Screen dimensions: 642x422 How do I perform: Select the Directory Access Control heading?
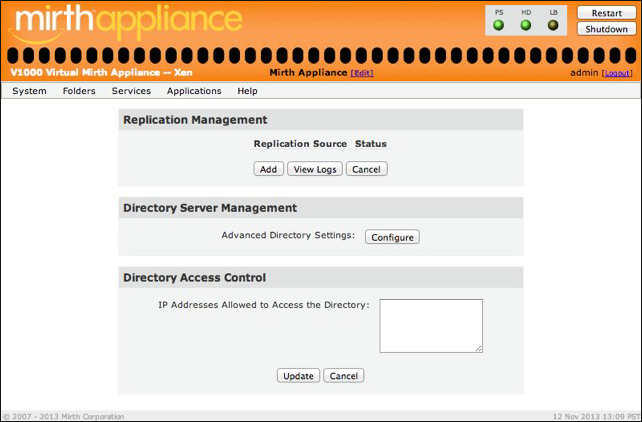[x=194, y=278]
